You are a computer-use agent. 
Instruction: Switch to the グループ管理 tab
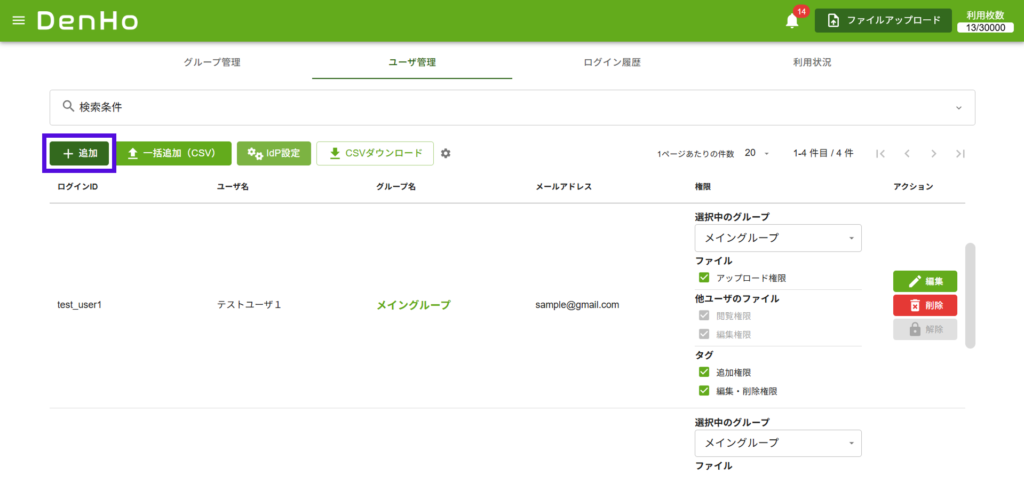point(212,62)
